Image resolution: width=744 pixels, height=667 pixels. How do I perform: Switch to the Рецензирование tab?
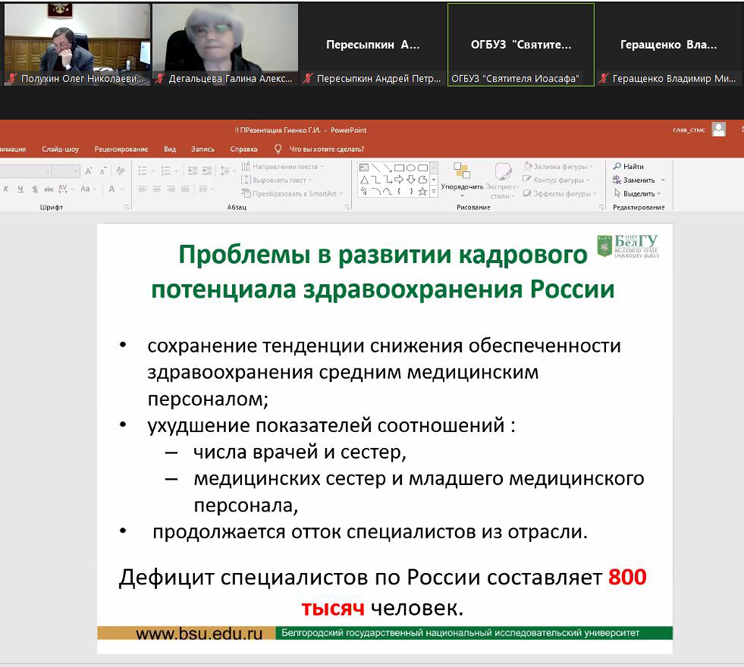[121, 149]
